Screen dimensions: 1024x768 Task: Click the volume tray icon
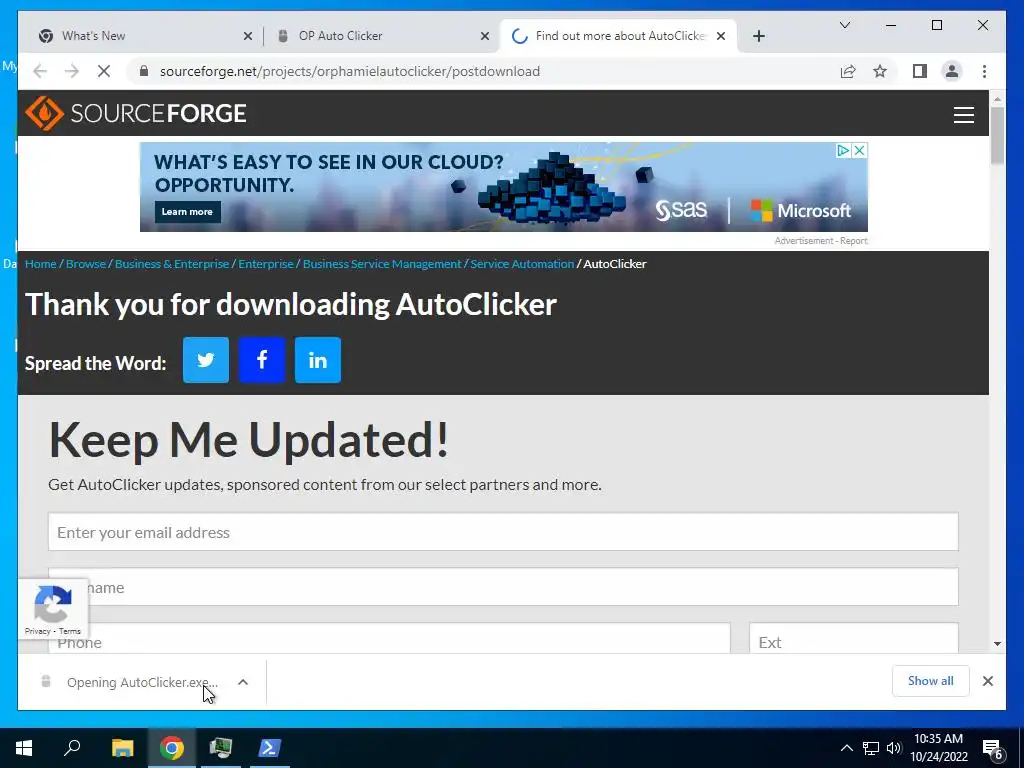(x=894, y=748)
